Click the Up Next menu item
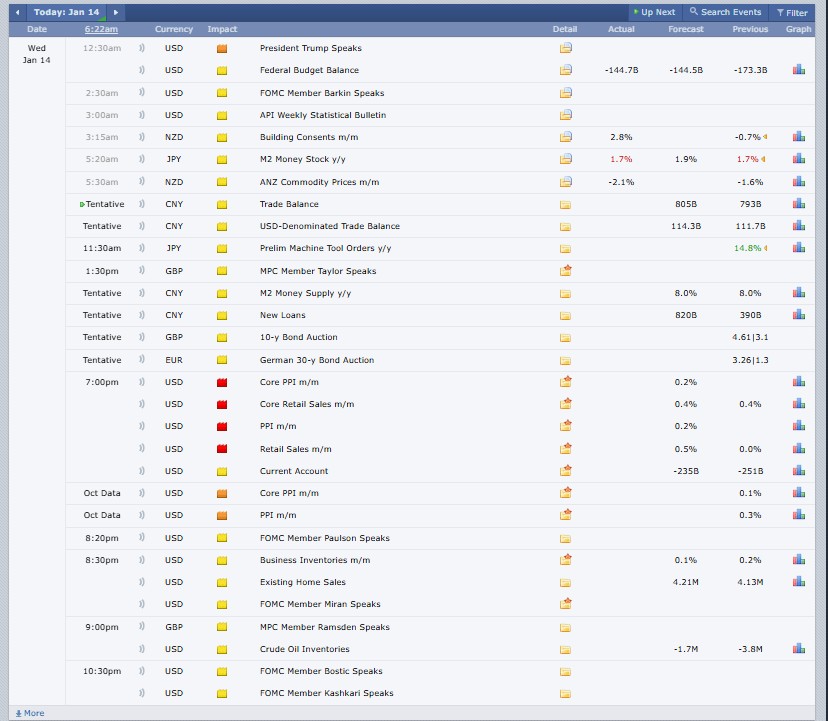Viewport: 828px width, 721px height. coord(654,12)
